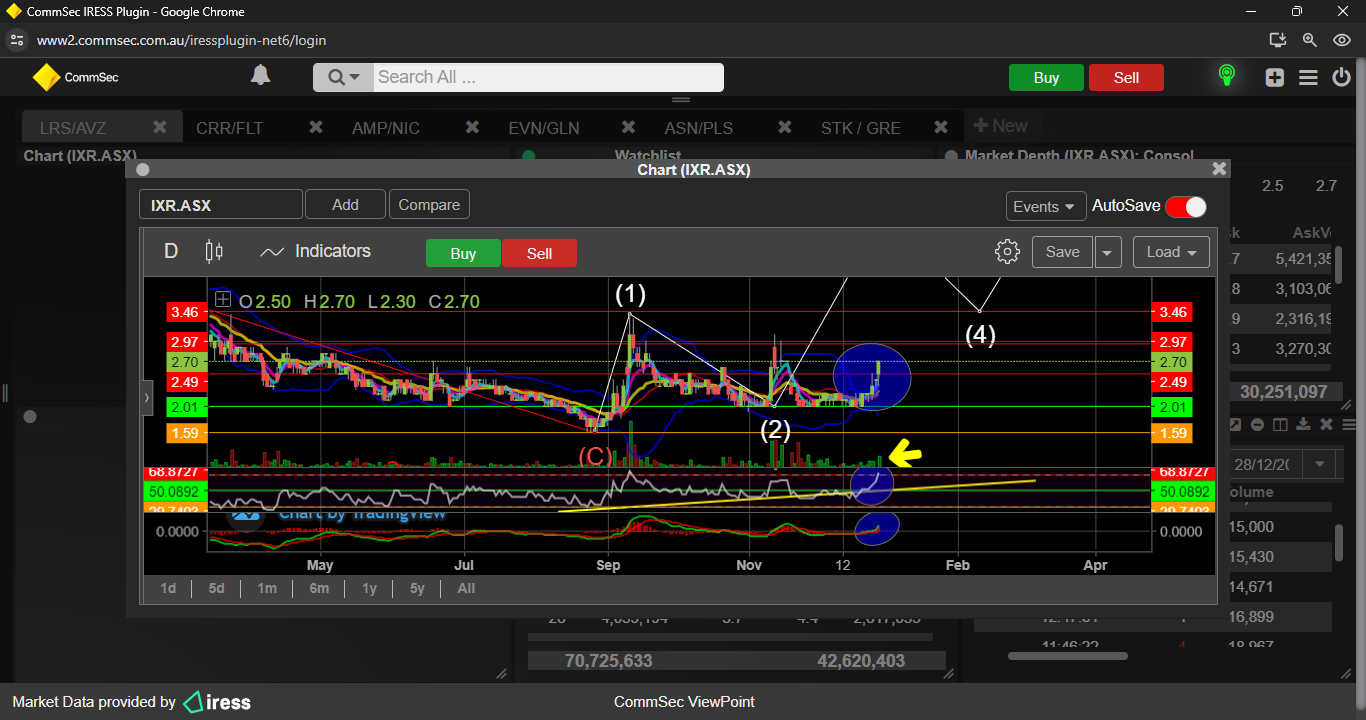The width and height of the screenshot is (1366, 720).
Task: Close the floating Chart (IXR.ASX) window
Action: 1218,170
